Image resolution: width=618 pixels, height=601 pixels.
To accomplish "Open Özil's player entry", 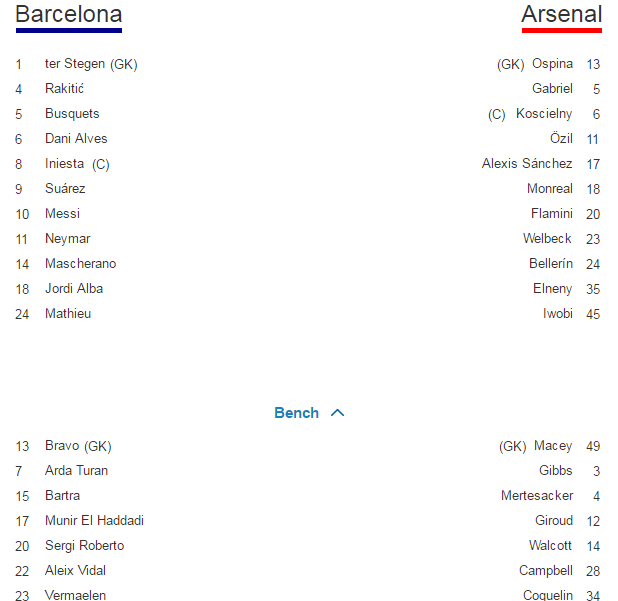I will 561,139.
